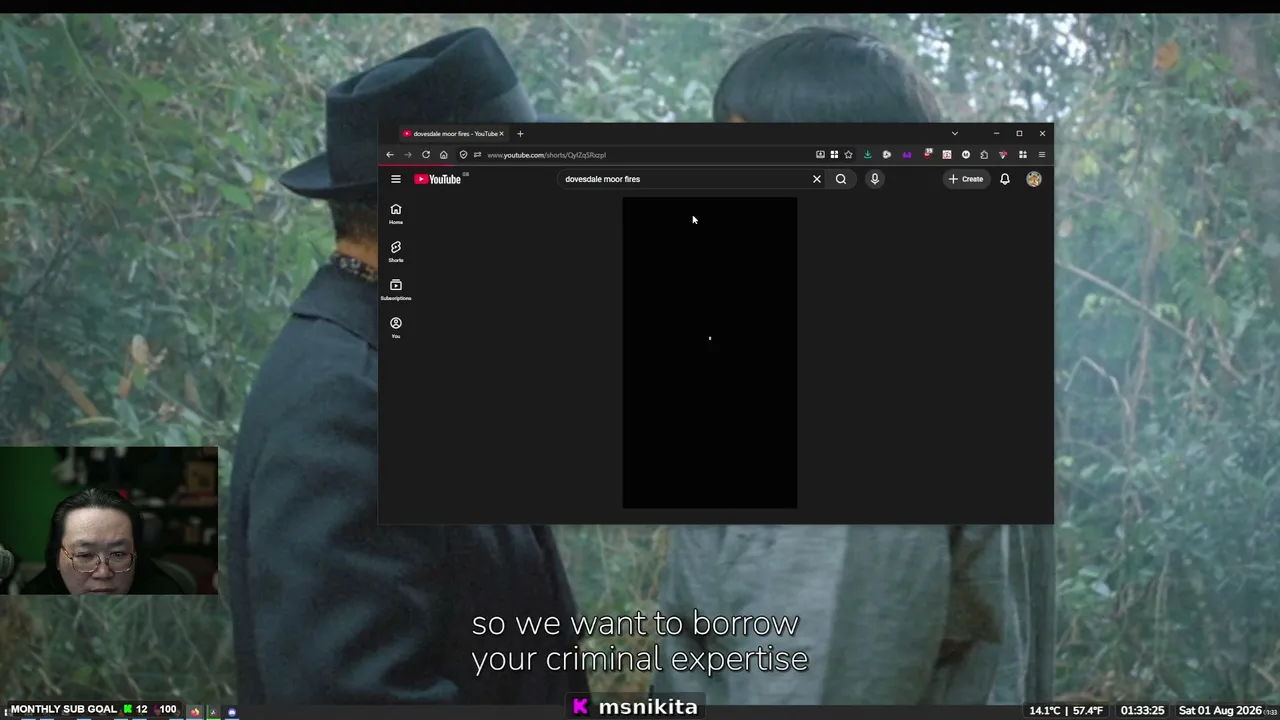Viewport: 1280px width, 720px height.
Task: Submit the search with the magnifier button
Action: click(x=841, y=179)
